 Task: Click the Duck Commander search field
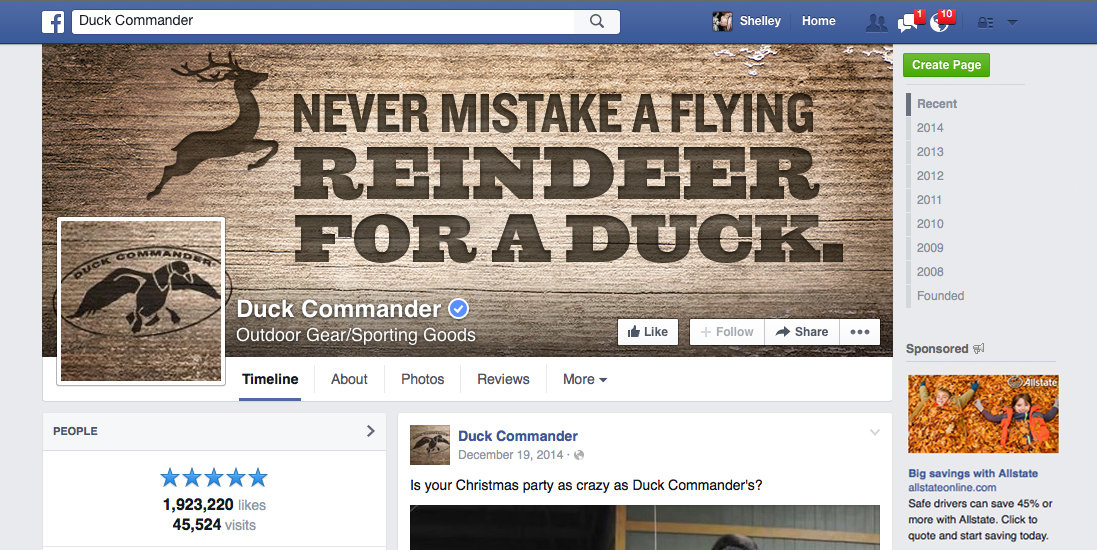(323, 21)
